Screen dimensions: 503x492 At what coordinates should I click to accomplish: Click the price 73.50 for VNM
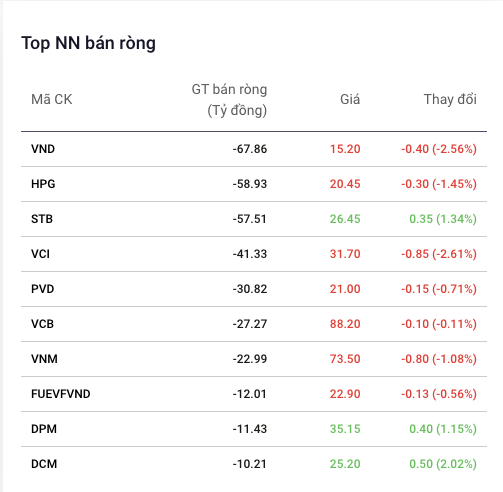tap(345, 359)
